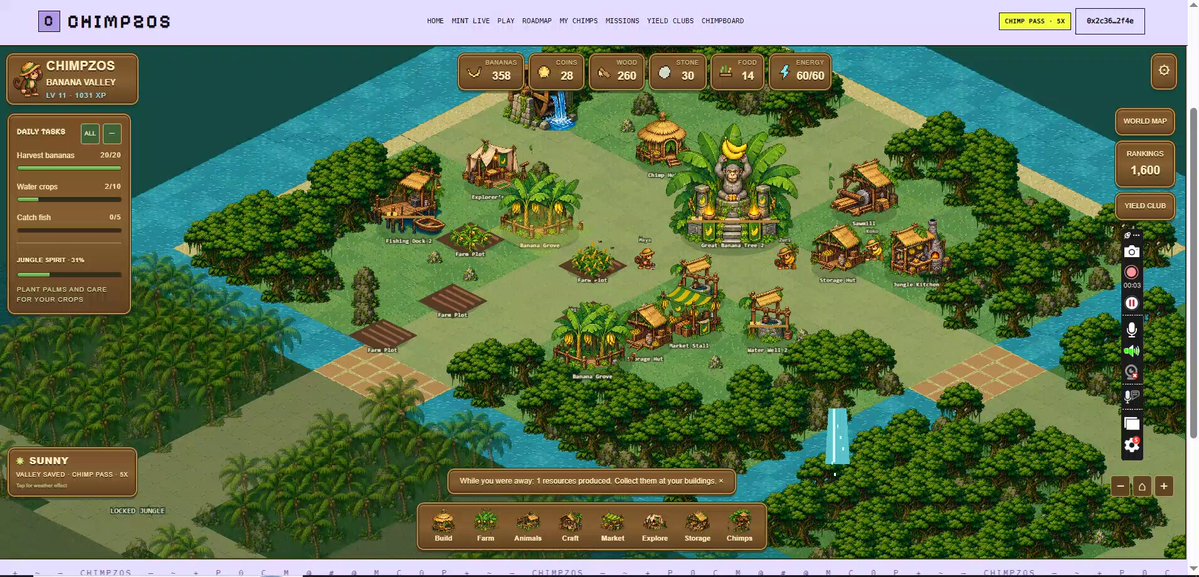Click the Jungle Spirit progress bar
The height and width of the screenshot is (577, 1199).
point(69,274)
